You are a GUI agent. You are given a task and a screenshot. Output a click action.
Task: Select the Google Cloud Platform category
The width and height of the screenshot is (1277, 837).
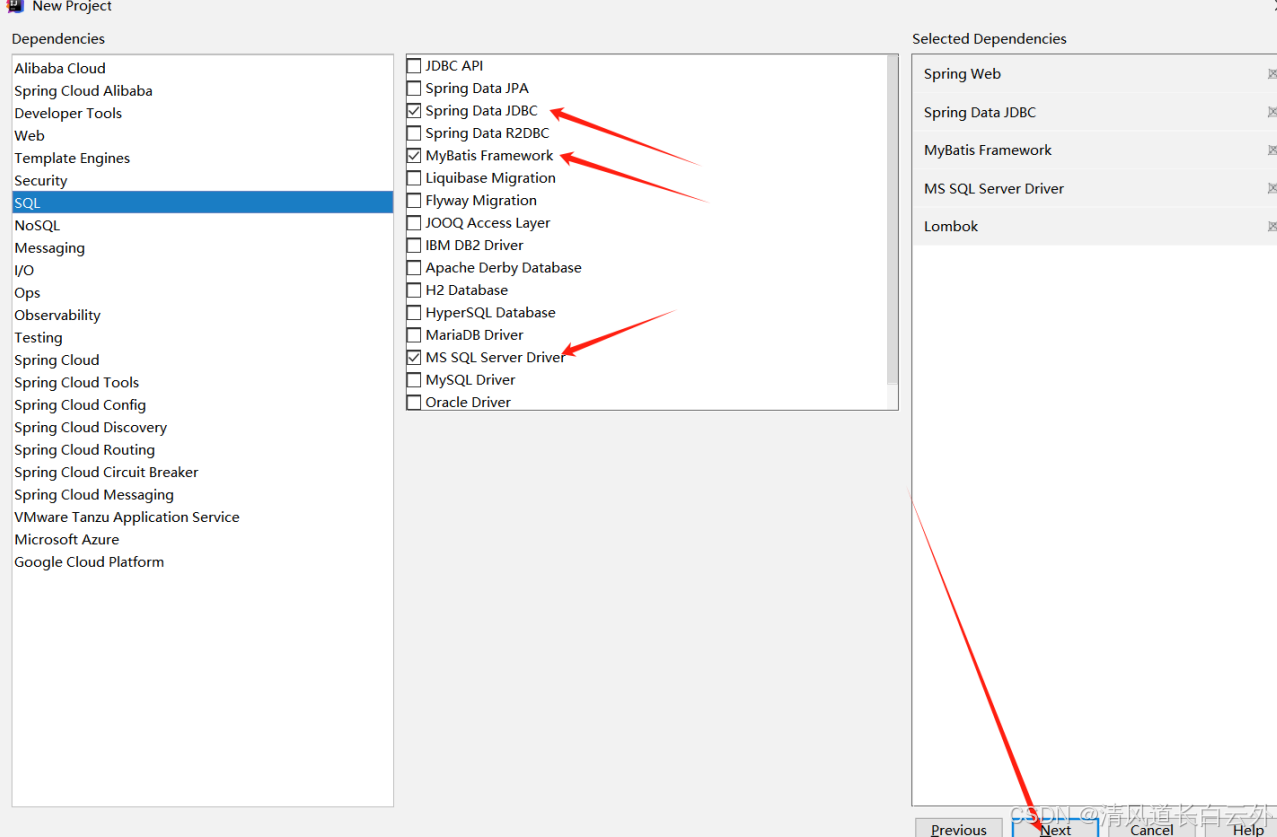pos(203,562)
